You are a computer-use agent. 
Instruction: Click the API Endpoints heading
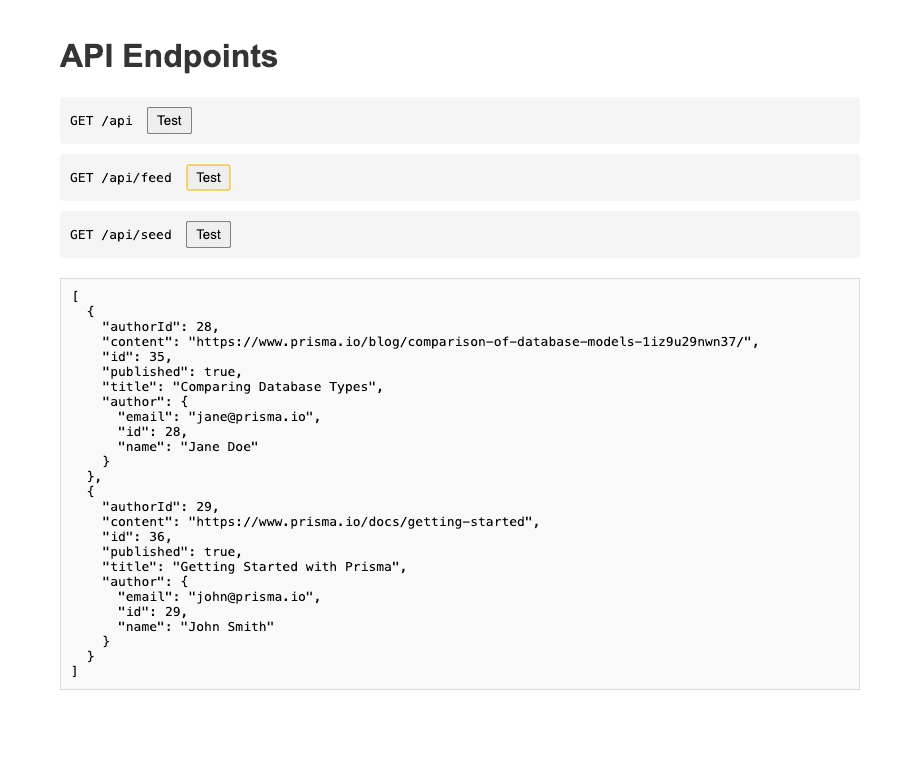169,56
